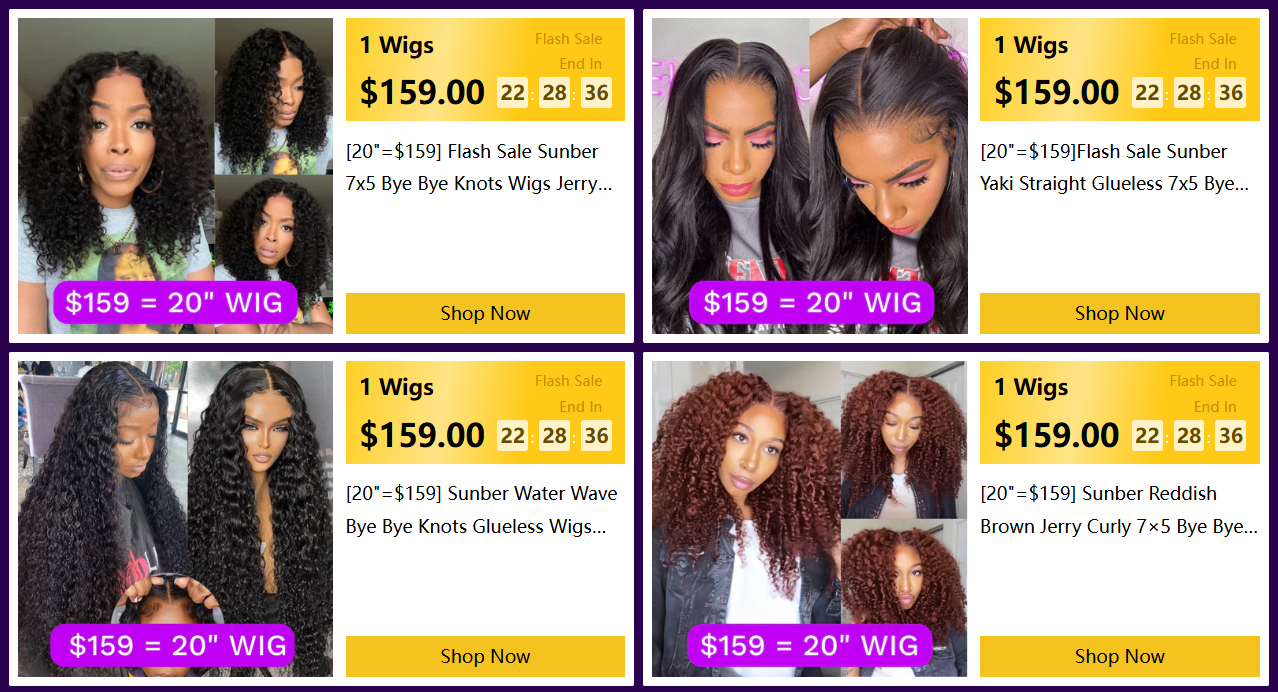Click Shop Now for Jerry curly wig
Image resolution: width=1278 pixels, height=692 pixels.
point(485,313)
